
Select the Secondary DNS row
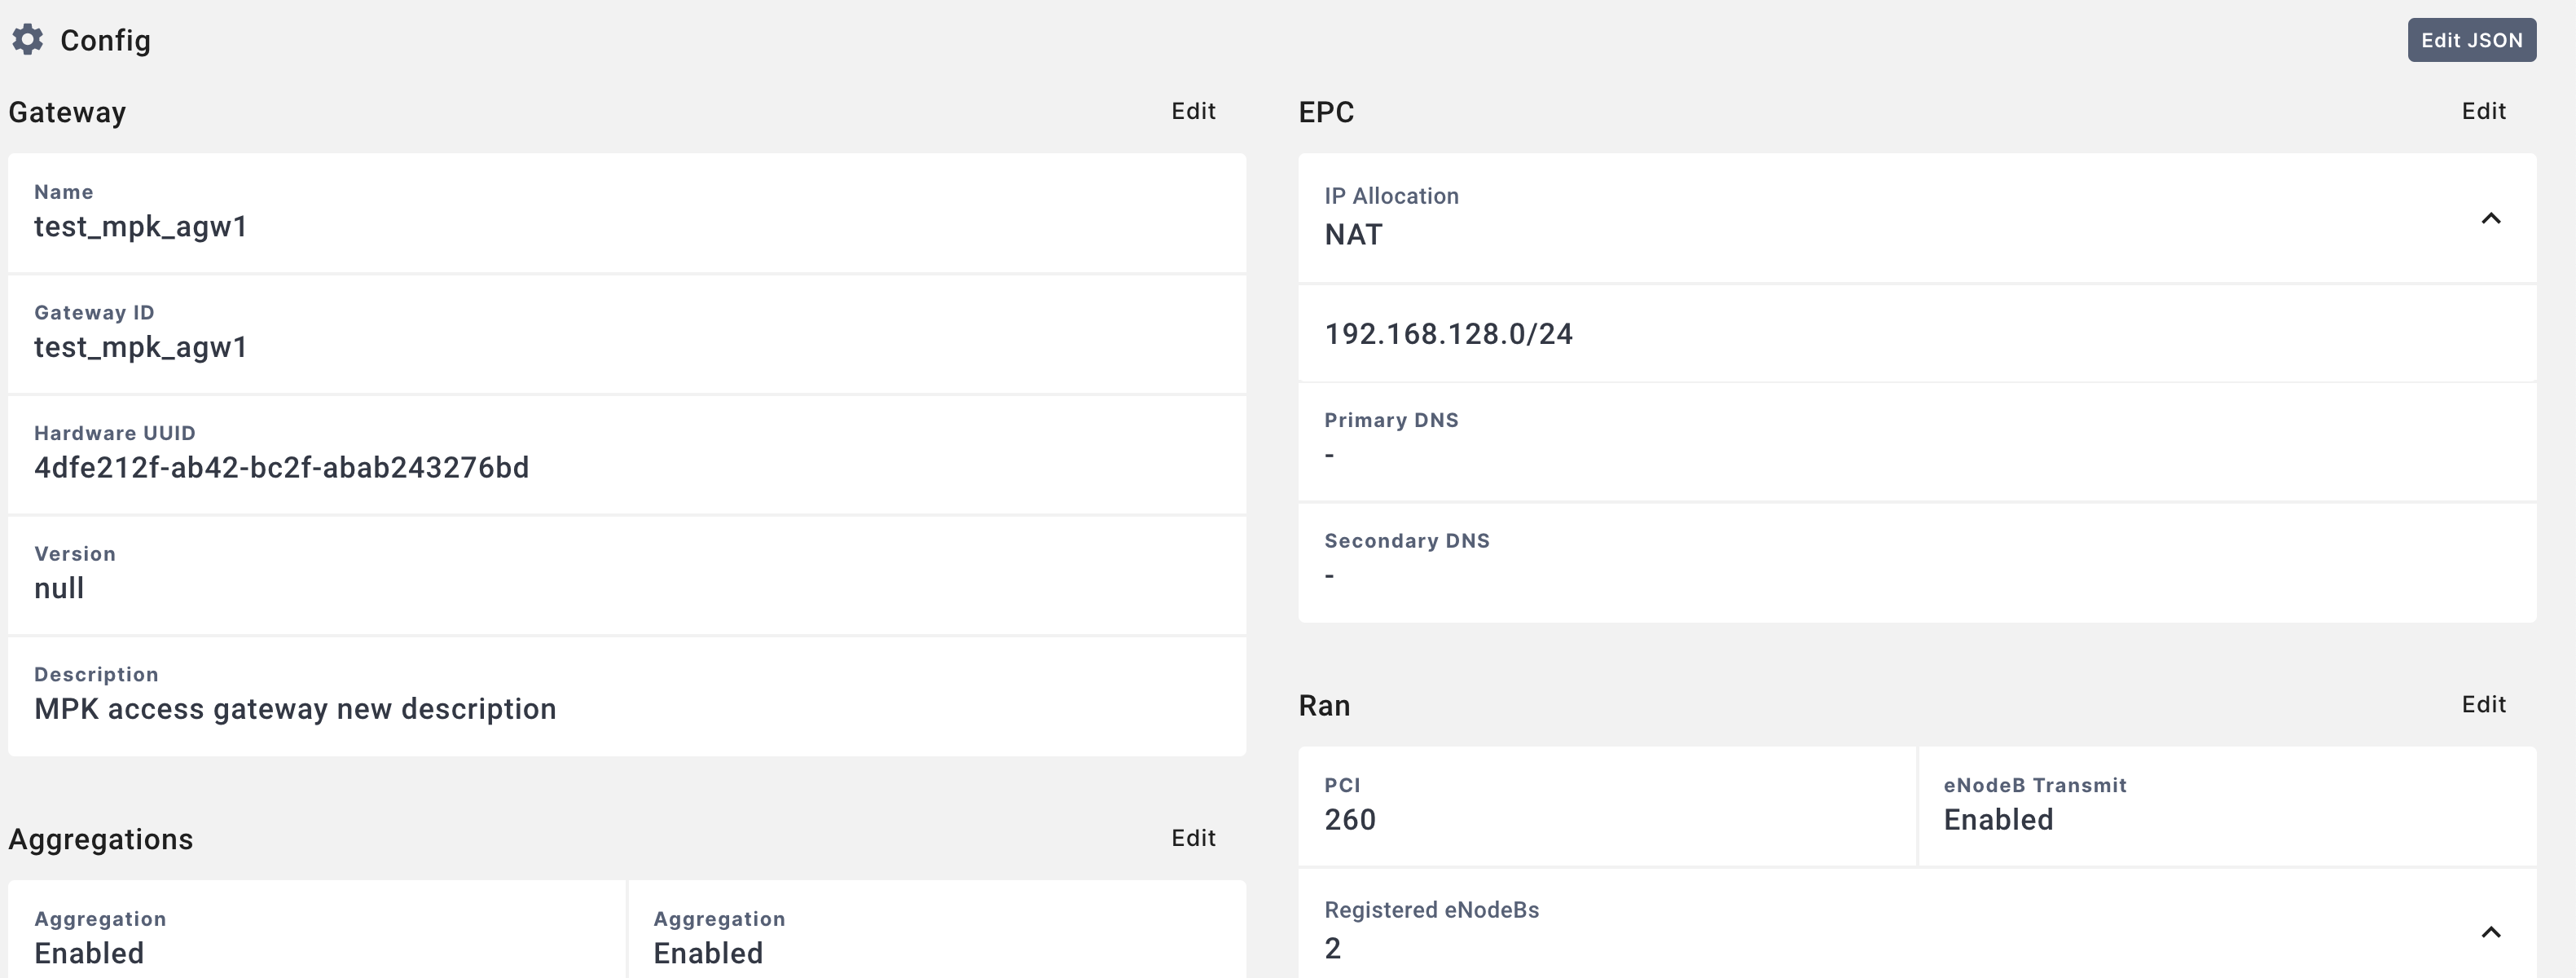pyautogui.click(x=1916, y=561)
